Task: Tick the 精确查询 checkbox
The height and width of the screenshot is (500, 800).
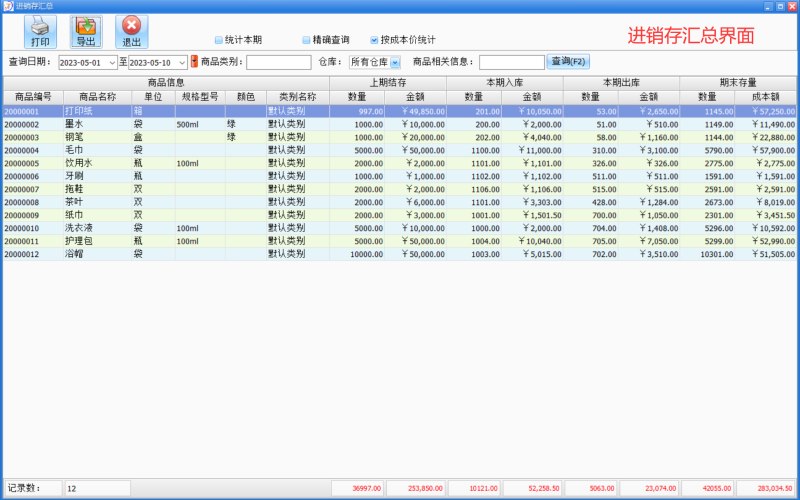Action: tap(306, 40)
